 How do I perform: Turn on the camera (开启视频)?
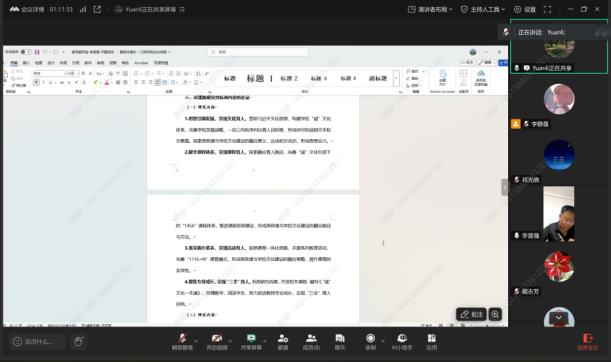217,342
